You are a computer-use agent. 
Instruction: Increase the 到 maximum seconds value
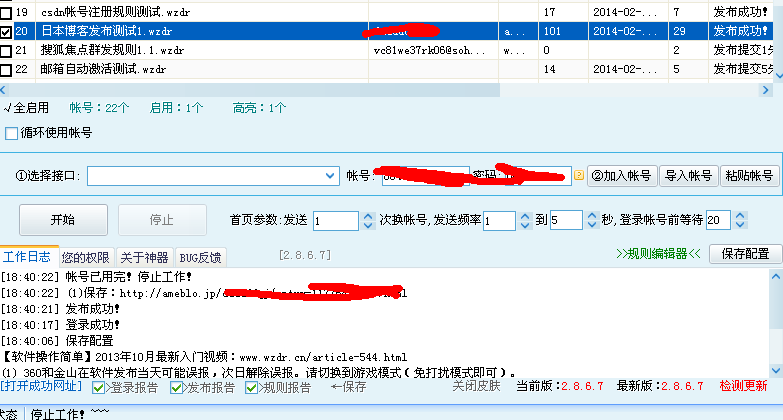tap(591, 216)
